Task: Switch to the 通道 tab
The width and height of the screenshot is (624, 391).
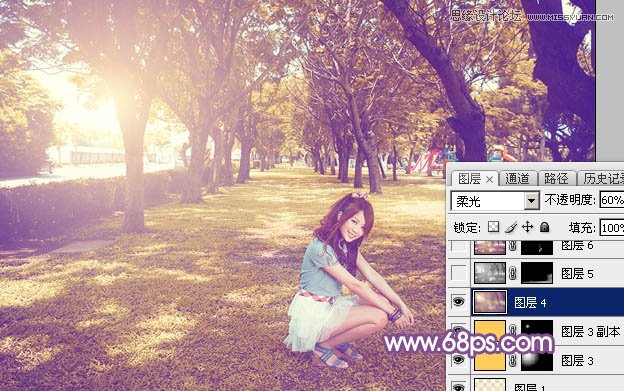Action: [x=517, y=179]
